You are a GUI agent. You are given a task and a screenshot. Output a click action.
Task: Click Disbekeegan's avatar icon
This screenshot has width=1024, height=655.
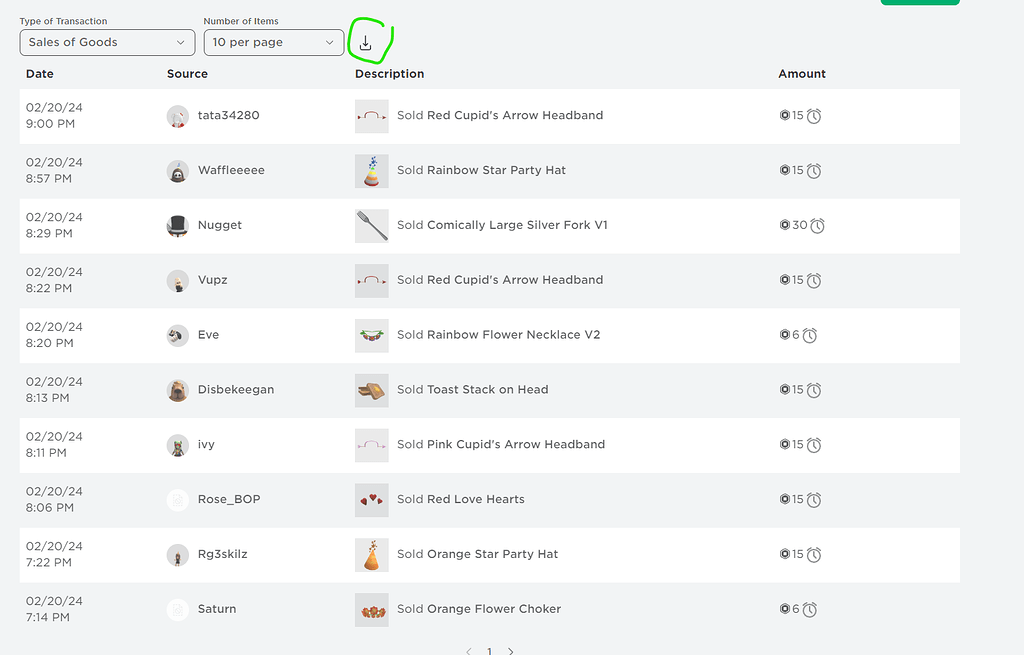click(177, 390)
